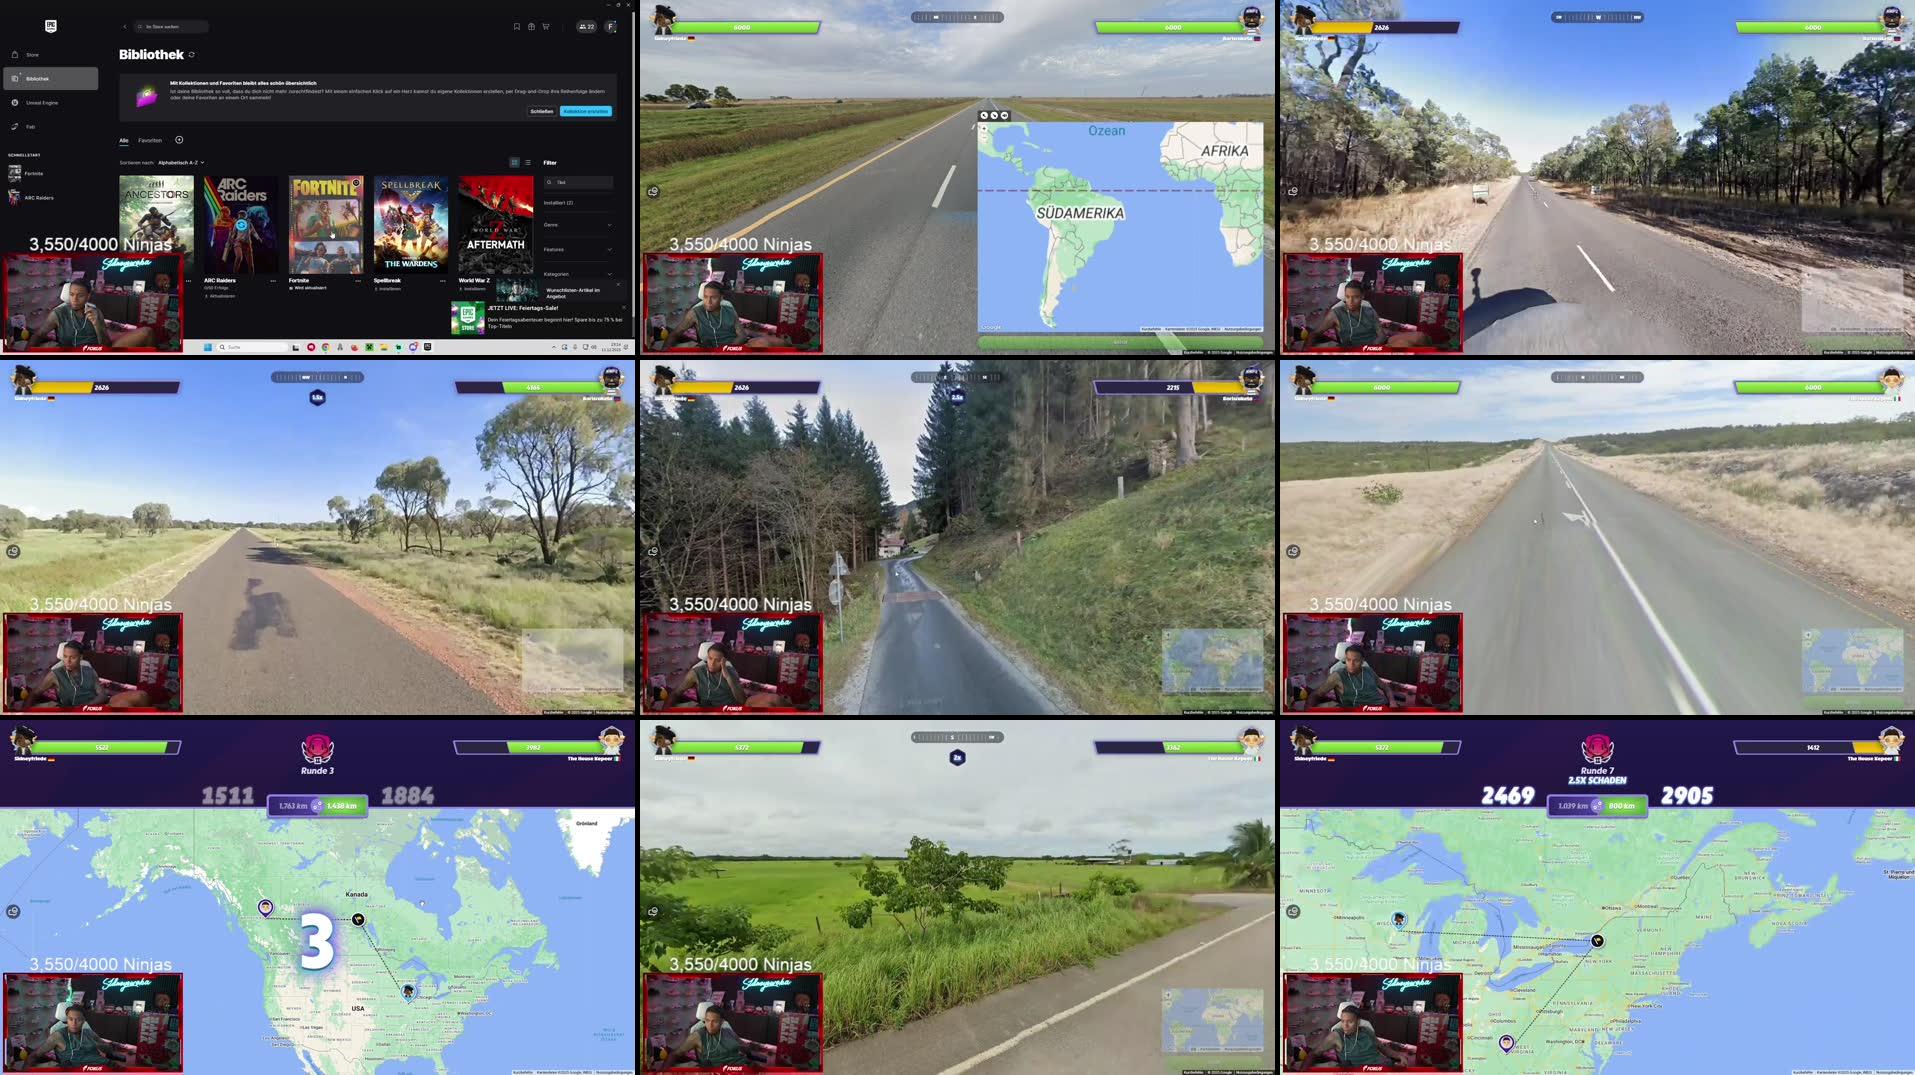Switch the library to grid view
The width and height of the screenshot is (1915, 1075).
pyautogui.click(x=514, y=162)
